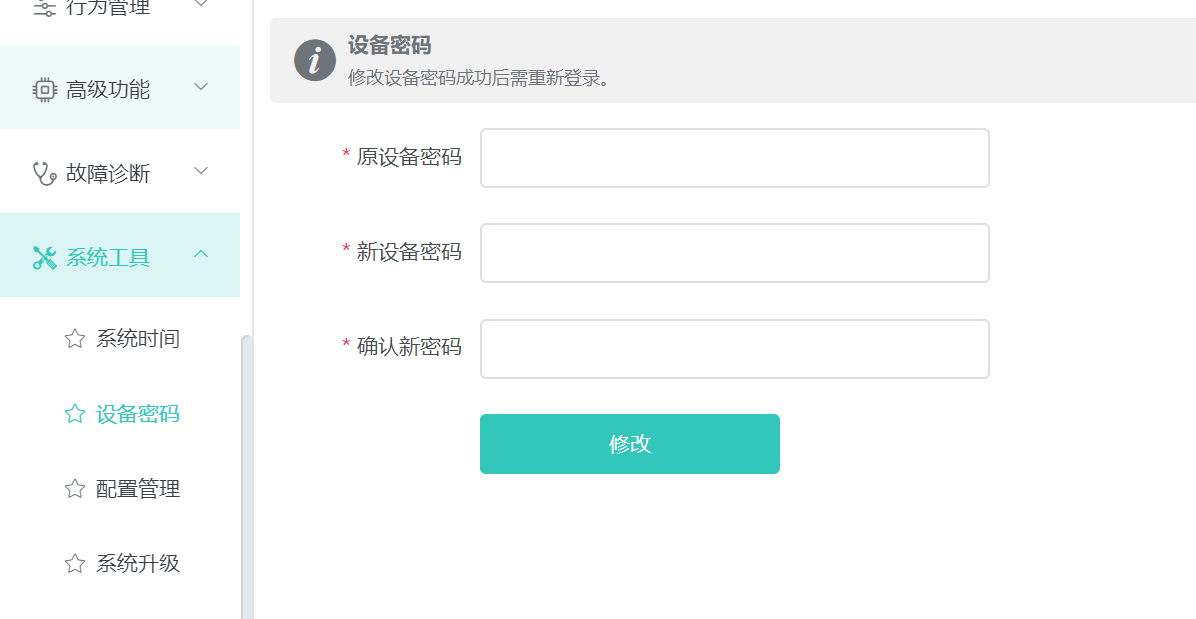1196x619 pixels.
Task: Click the 故障诊断 stethoscope icon
Action: (x=44, y=174)
